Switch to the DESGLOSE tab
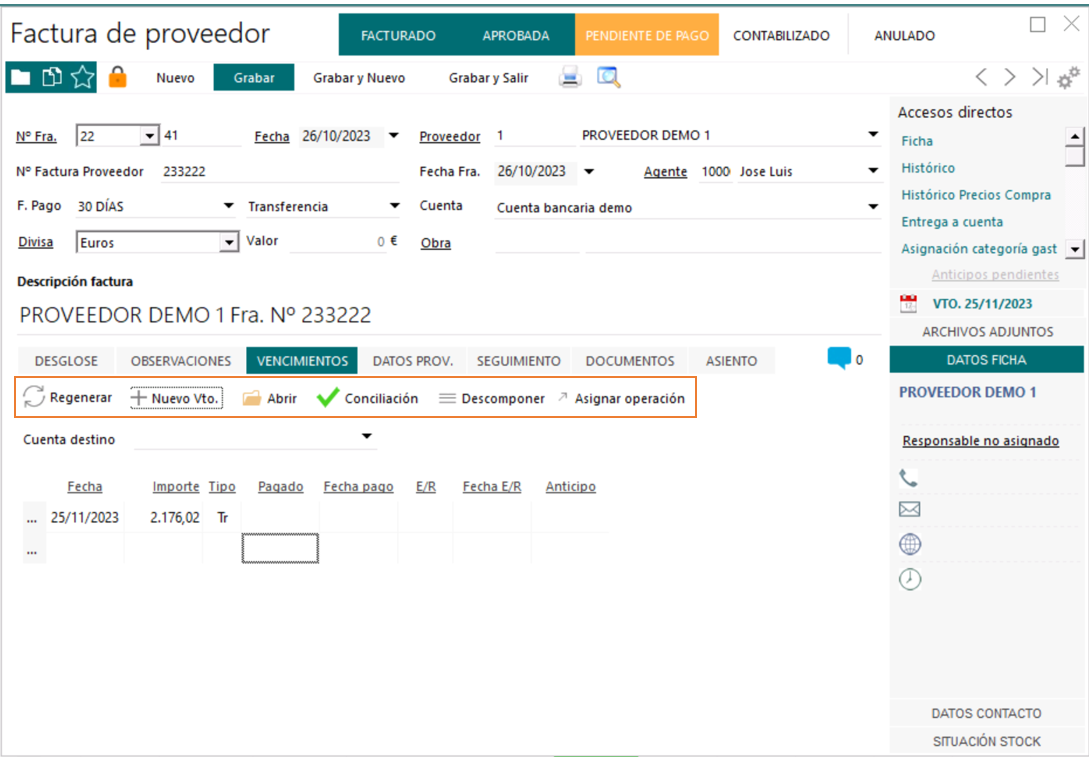Viewport: 1089px width, 759px height. tap(66, 360)
